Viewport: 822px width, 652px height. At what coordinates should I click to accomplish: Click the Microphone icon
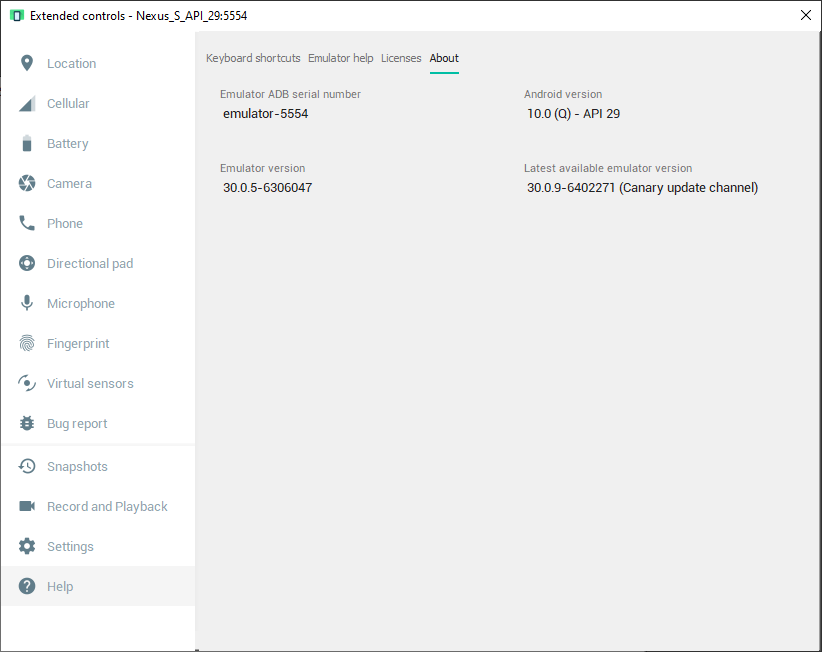tap(27, 304)
